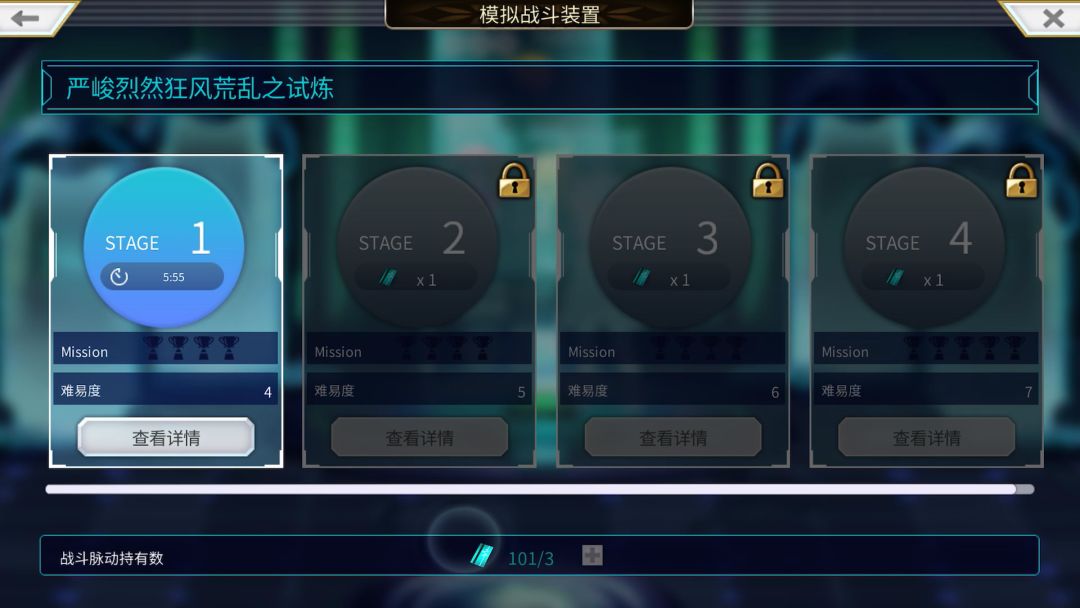Click the battle pulse ticket icon at bottom
1080x608 pixels.
[482, 555]
